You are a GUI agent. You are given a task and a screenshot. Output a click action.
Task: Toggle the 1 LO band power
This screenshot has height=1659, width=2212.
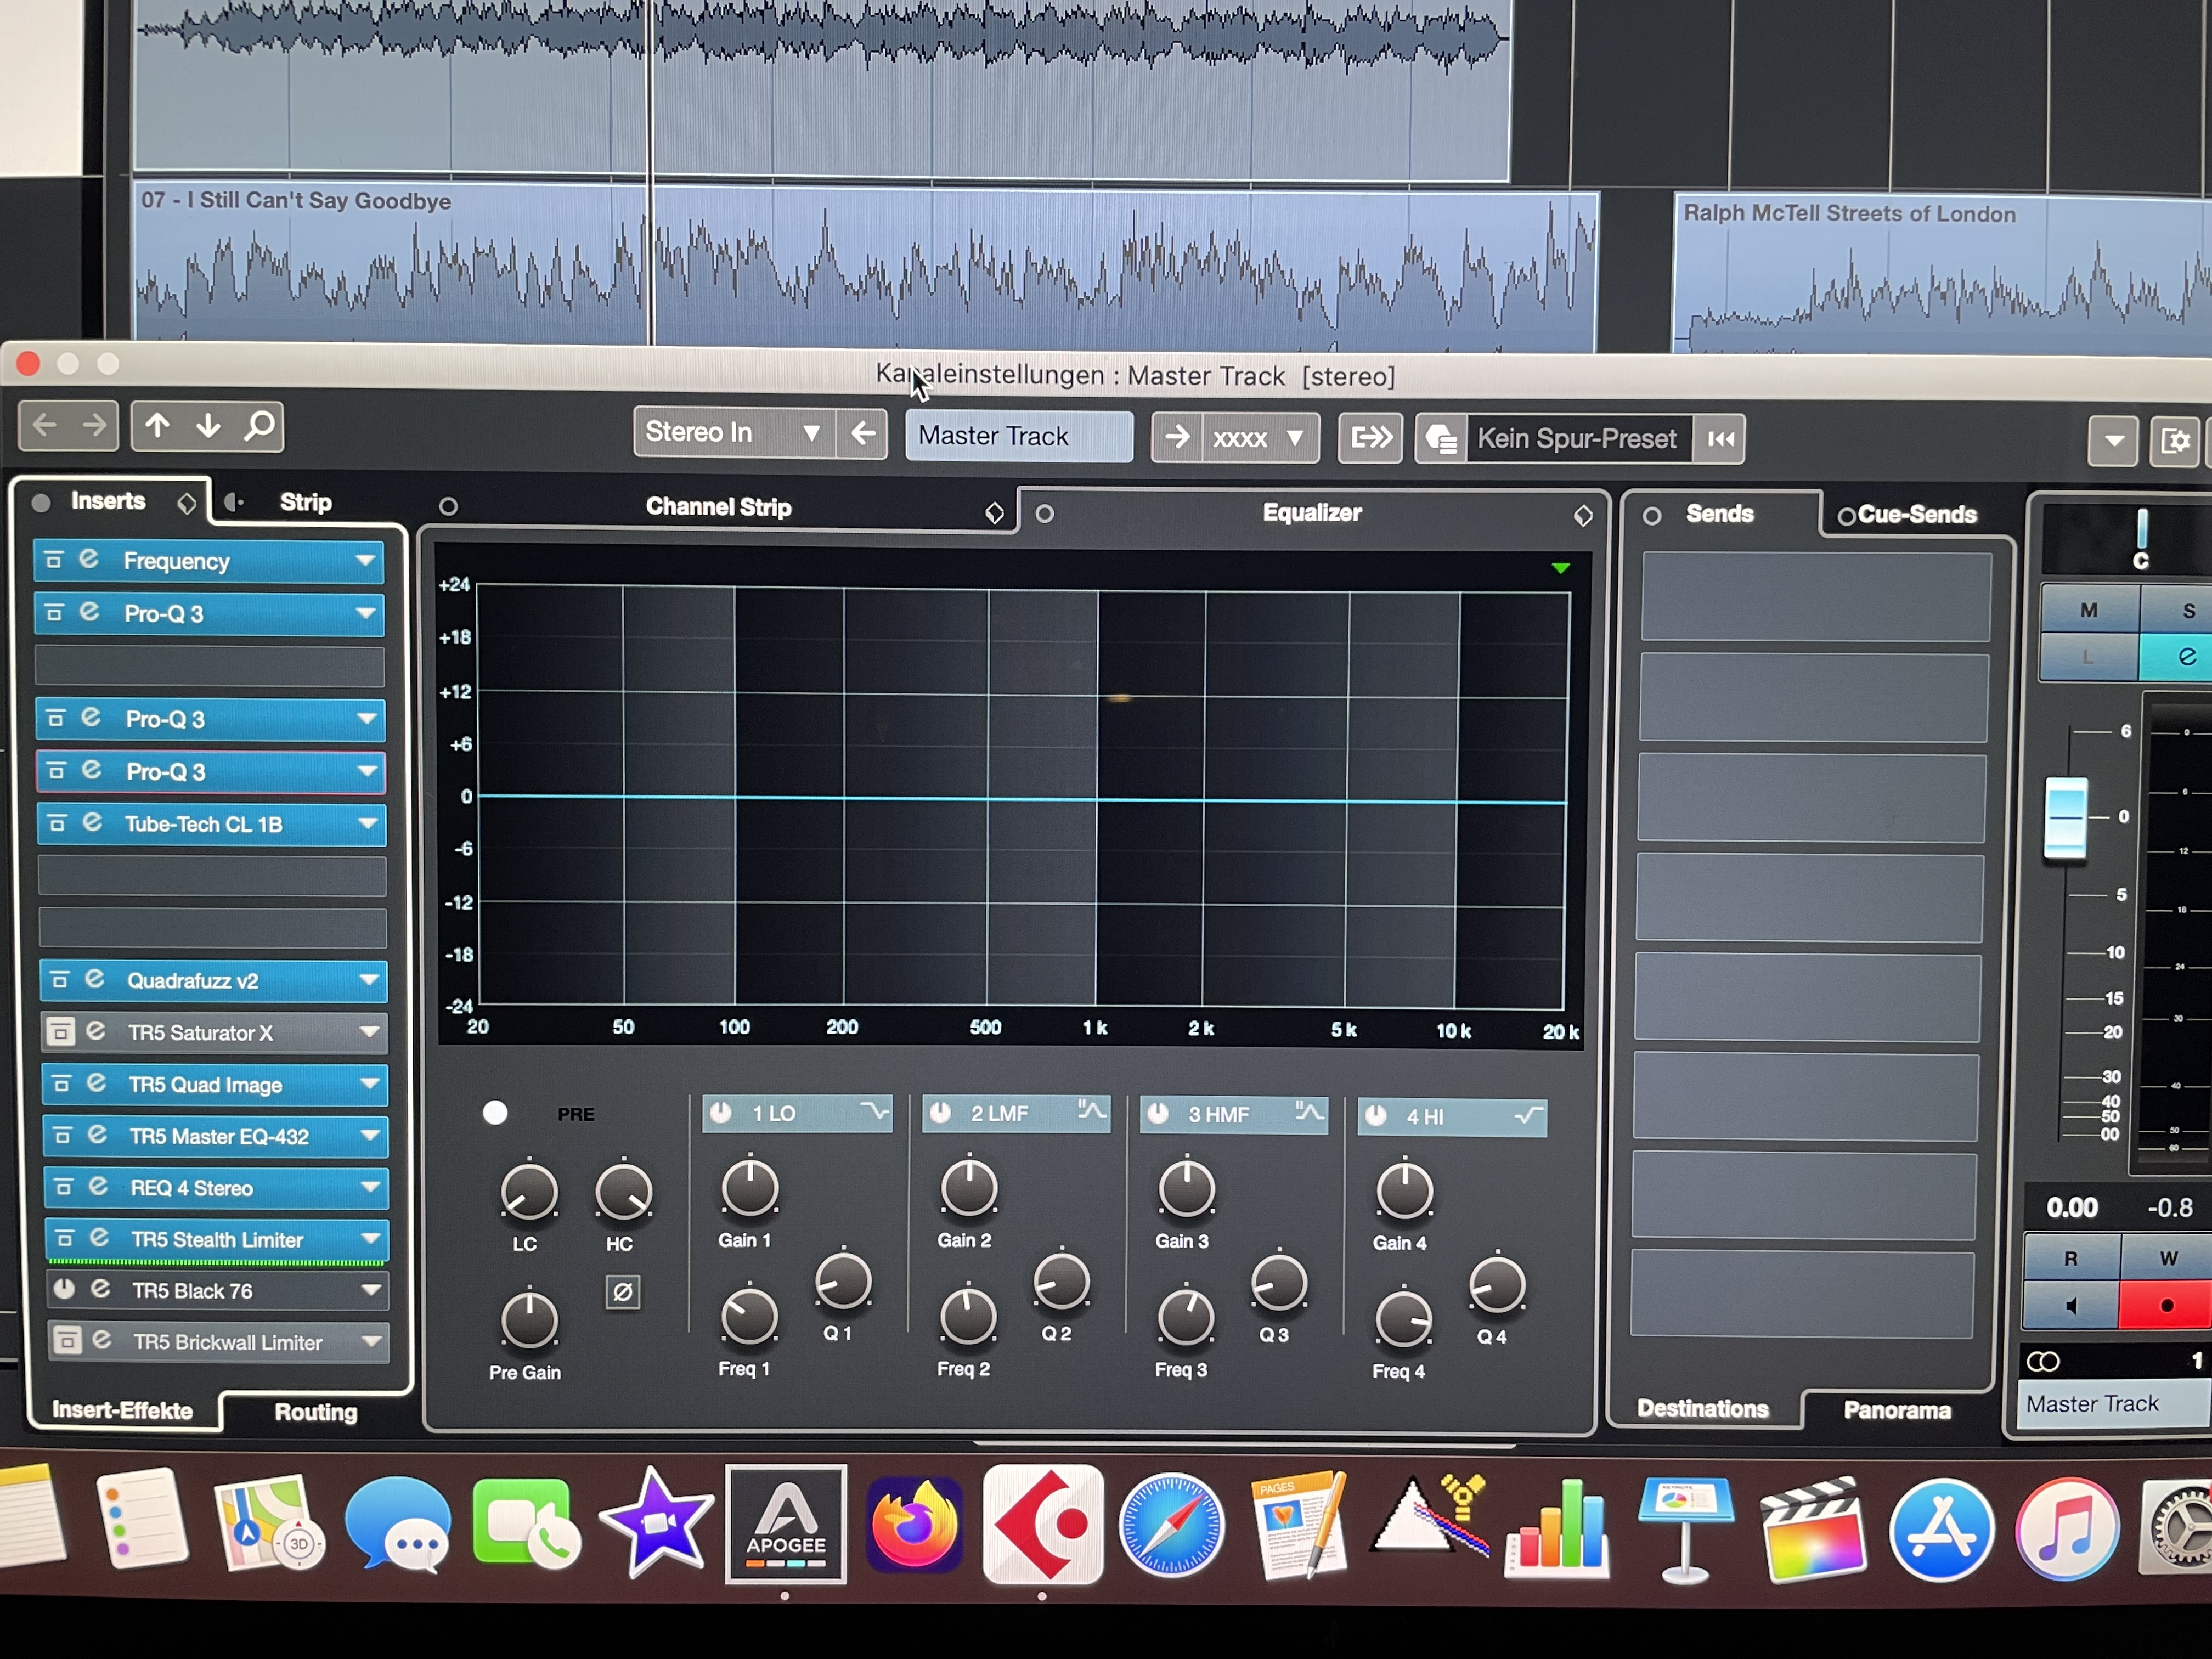[721, 1113]
